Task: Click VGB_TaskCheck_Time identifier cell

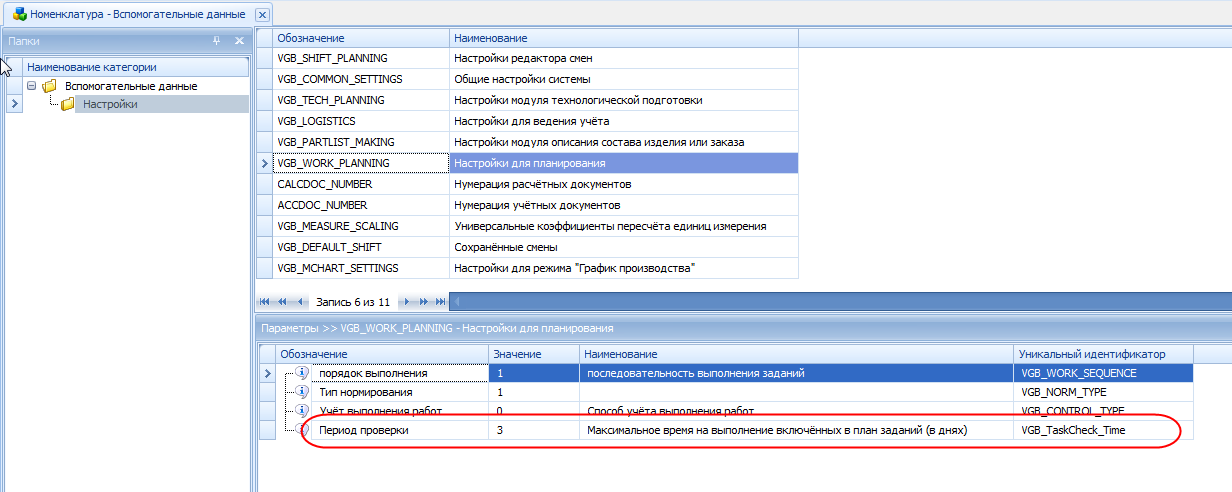Action: pyautogui.click(x=1104, y=430)
